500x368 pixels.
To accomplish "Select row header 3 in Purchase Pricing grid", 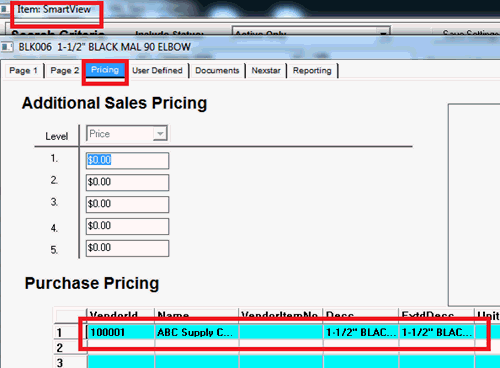I will tap(70, 362).
